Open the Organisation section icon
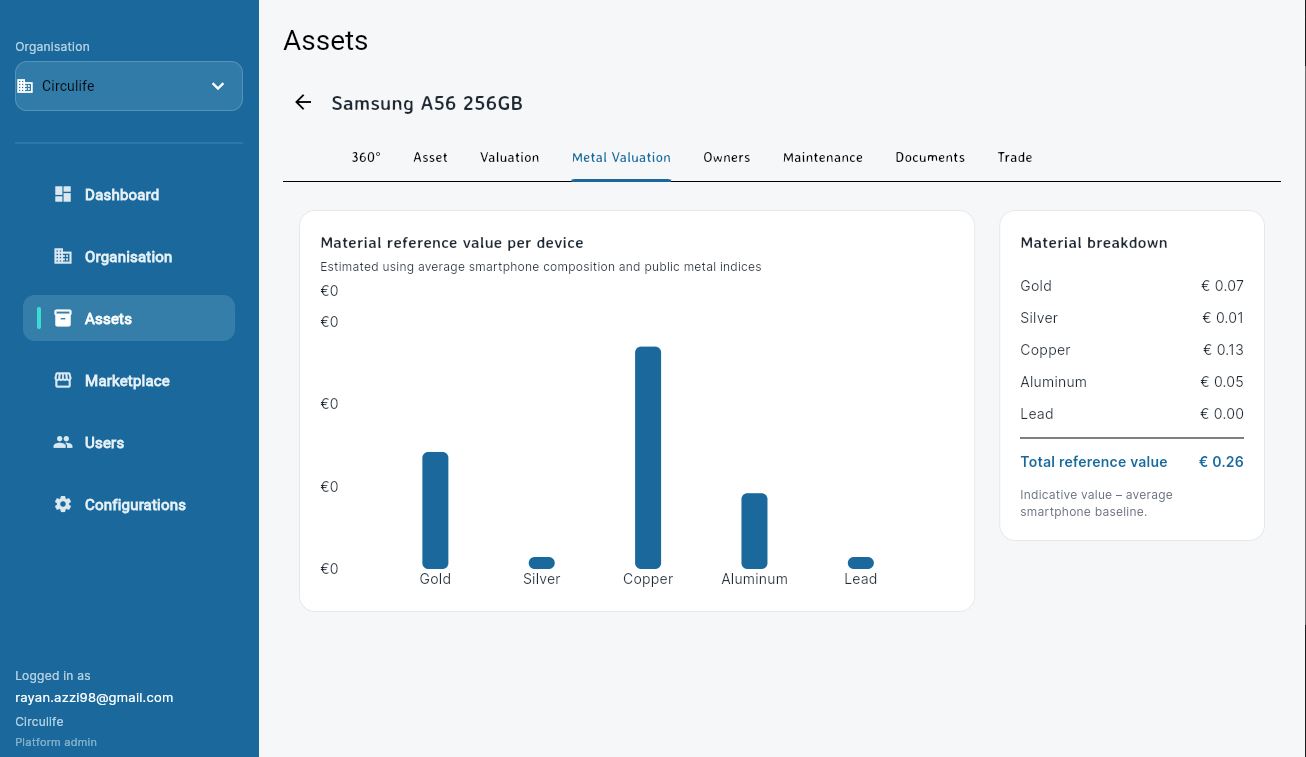 point(62,256)
